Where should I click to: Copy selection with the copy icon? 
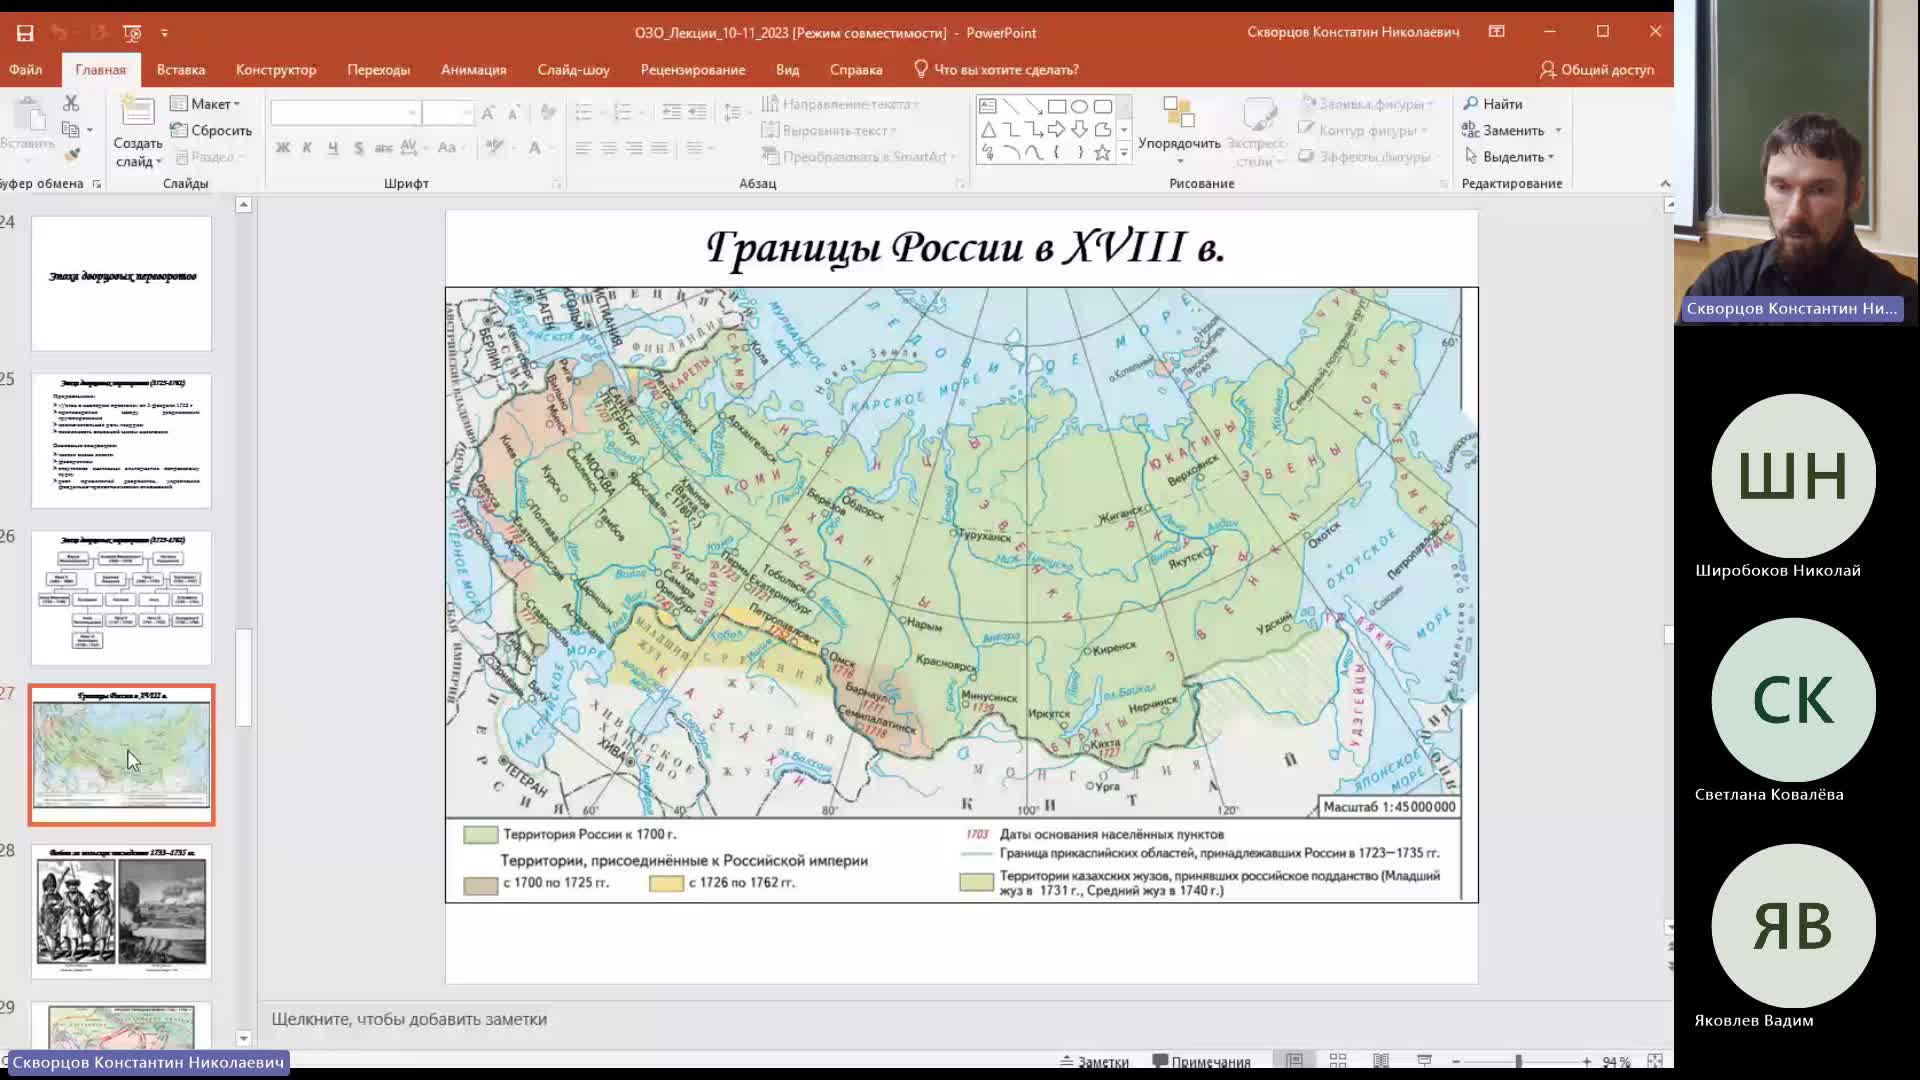(x=70, y=130)
